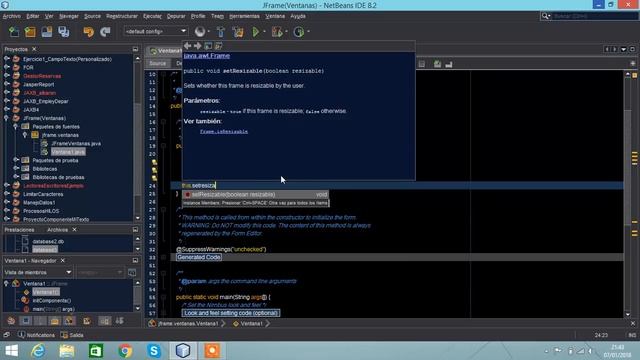640x360 pixels.
Task: Click the Windows Start button
Action: point(11,351)
